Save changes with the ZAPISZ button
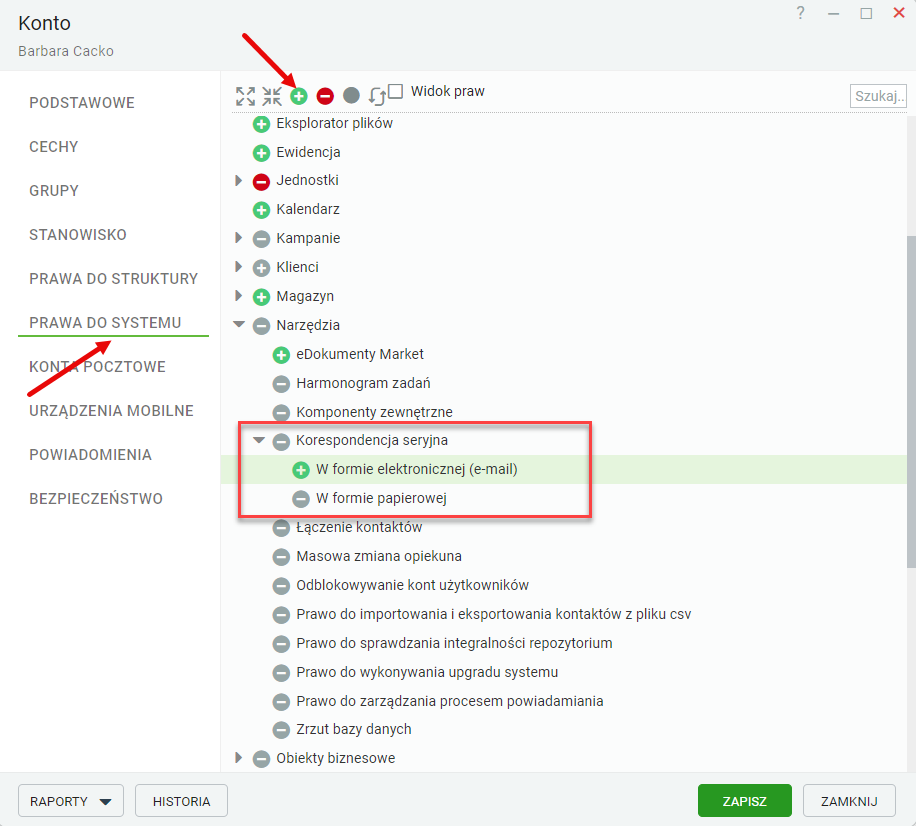Screen dimensions: 916x826 [745, 801]
